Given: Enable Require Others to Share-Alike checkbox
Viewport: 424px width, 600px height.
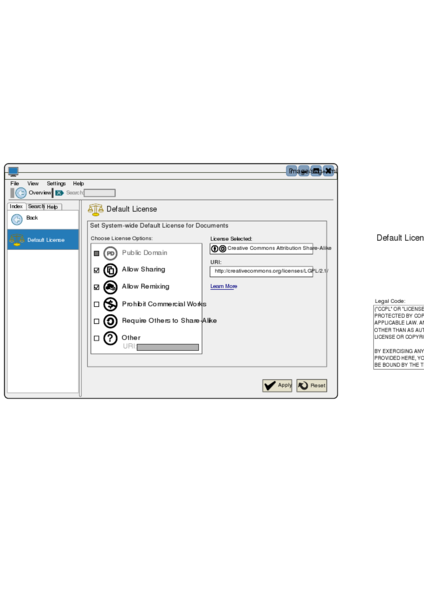Looking at the screenshot, I should [x=96, y=321].
